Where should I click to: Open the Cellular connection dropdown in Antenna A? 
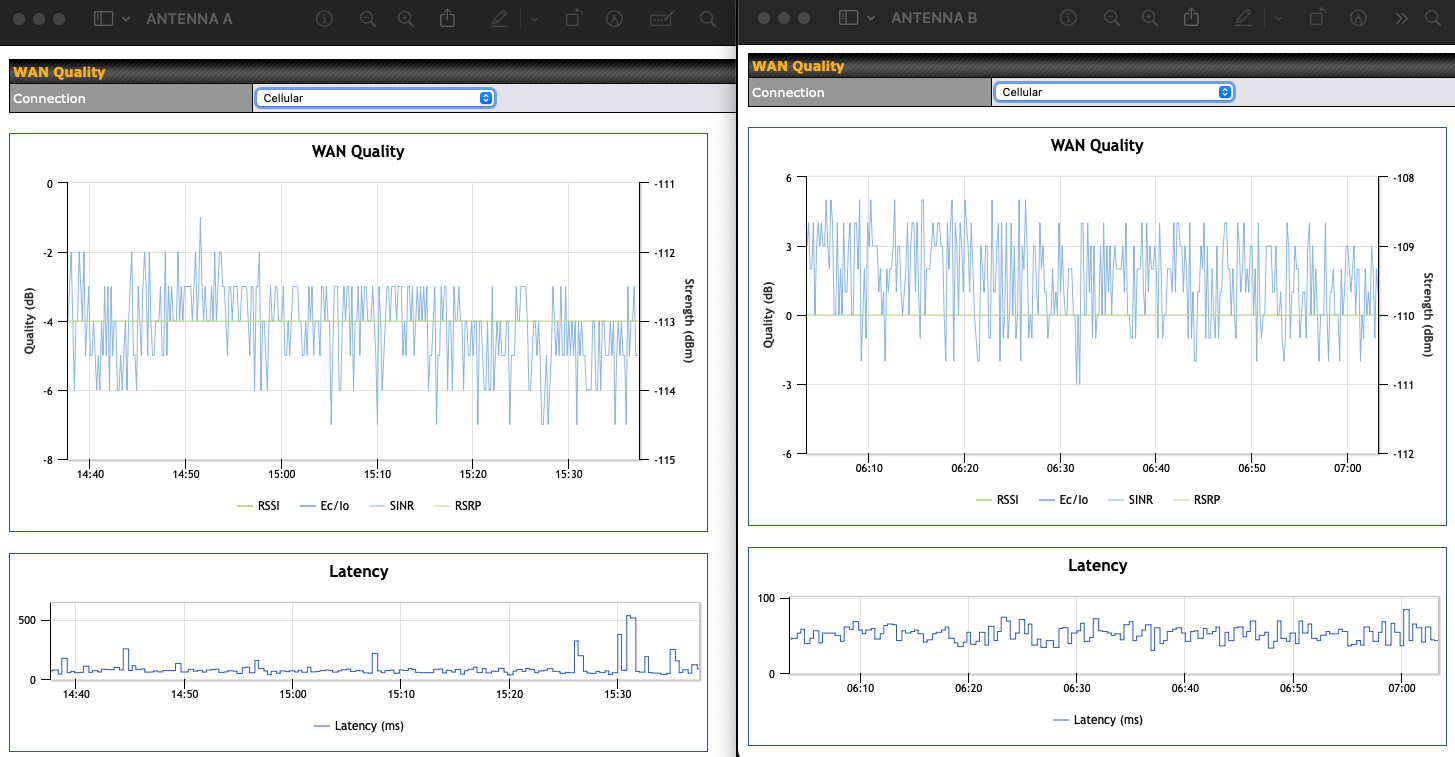point(375,98)
